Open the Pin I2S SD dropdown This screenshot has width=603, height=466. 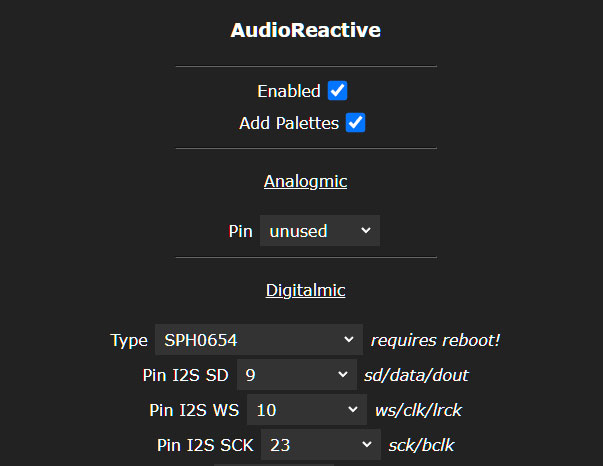click(295, 376)
